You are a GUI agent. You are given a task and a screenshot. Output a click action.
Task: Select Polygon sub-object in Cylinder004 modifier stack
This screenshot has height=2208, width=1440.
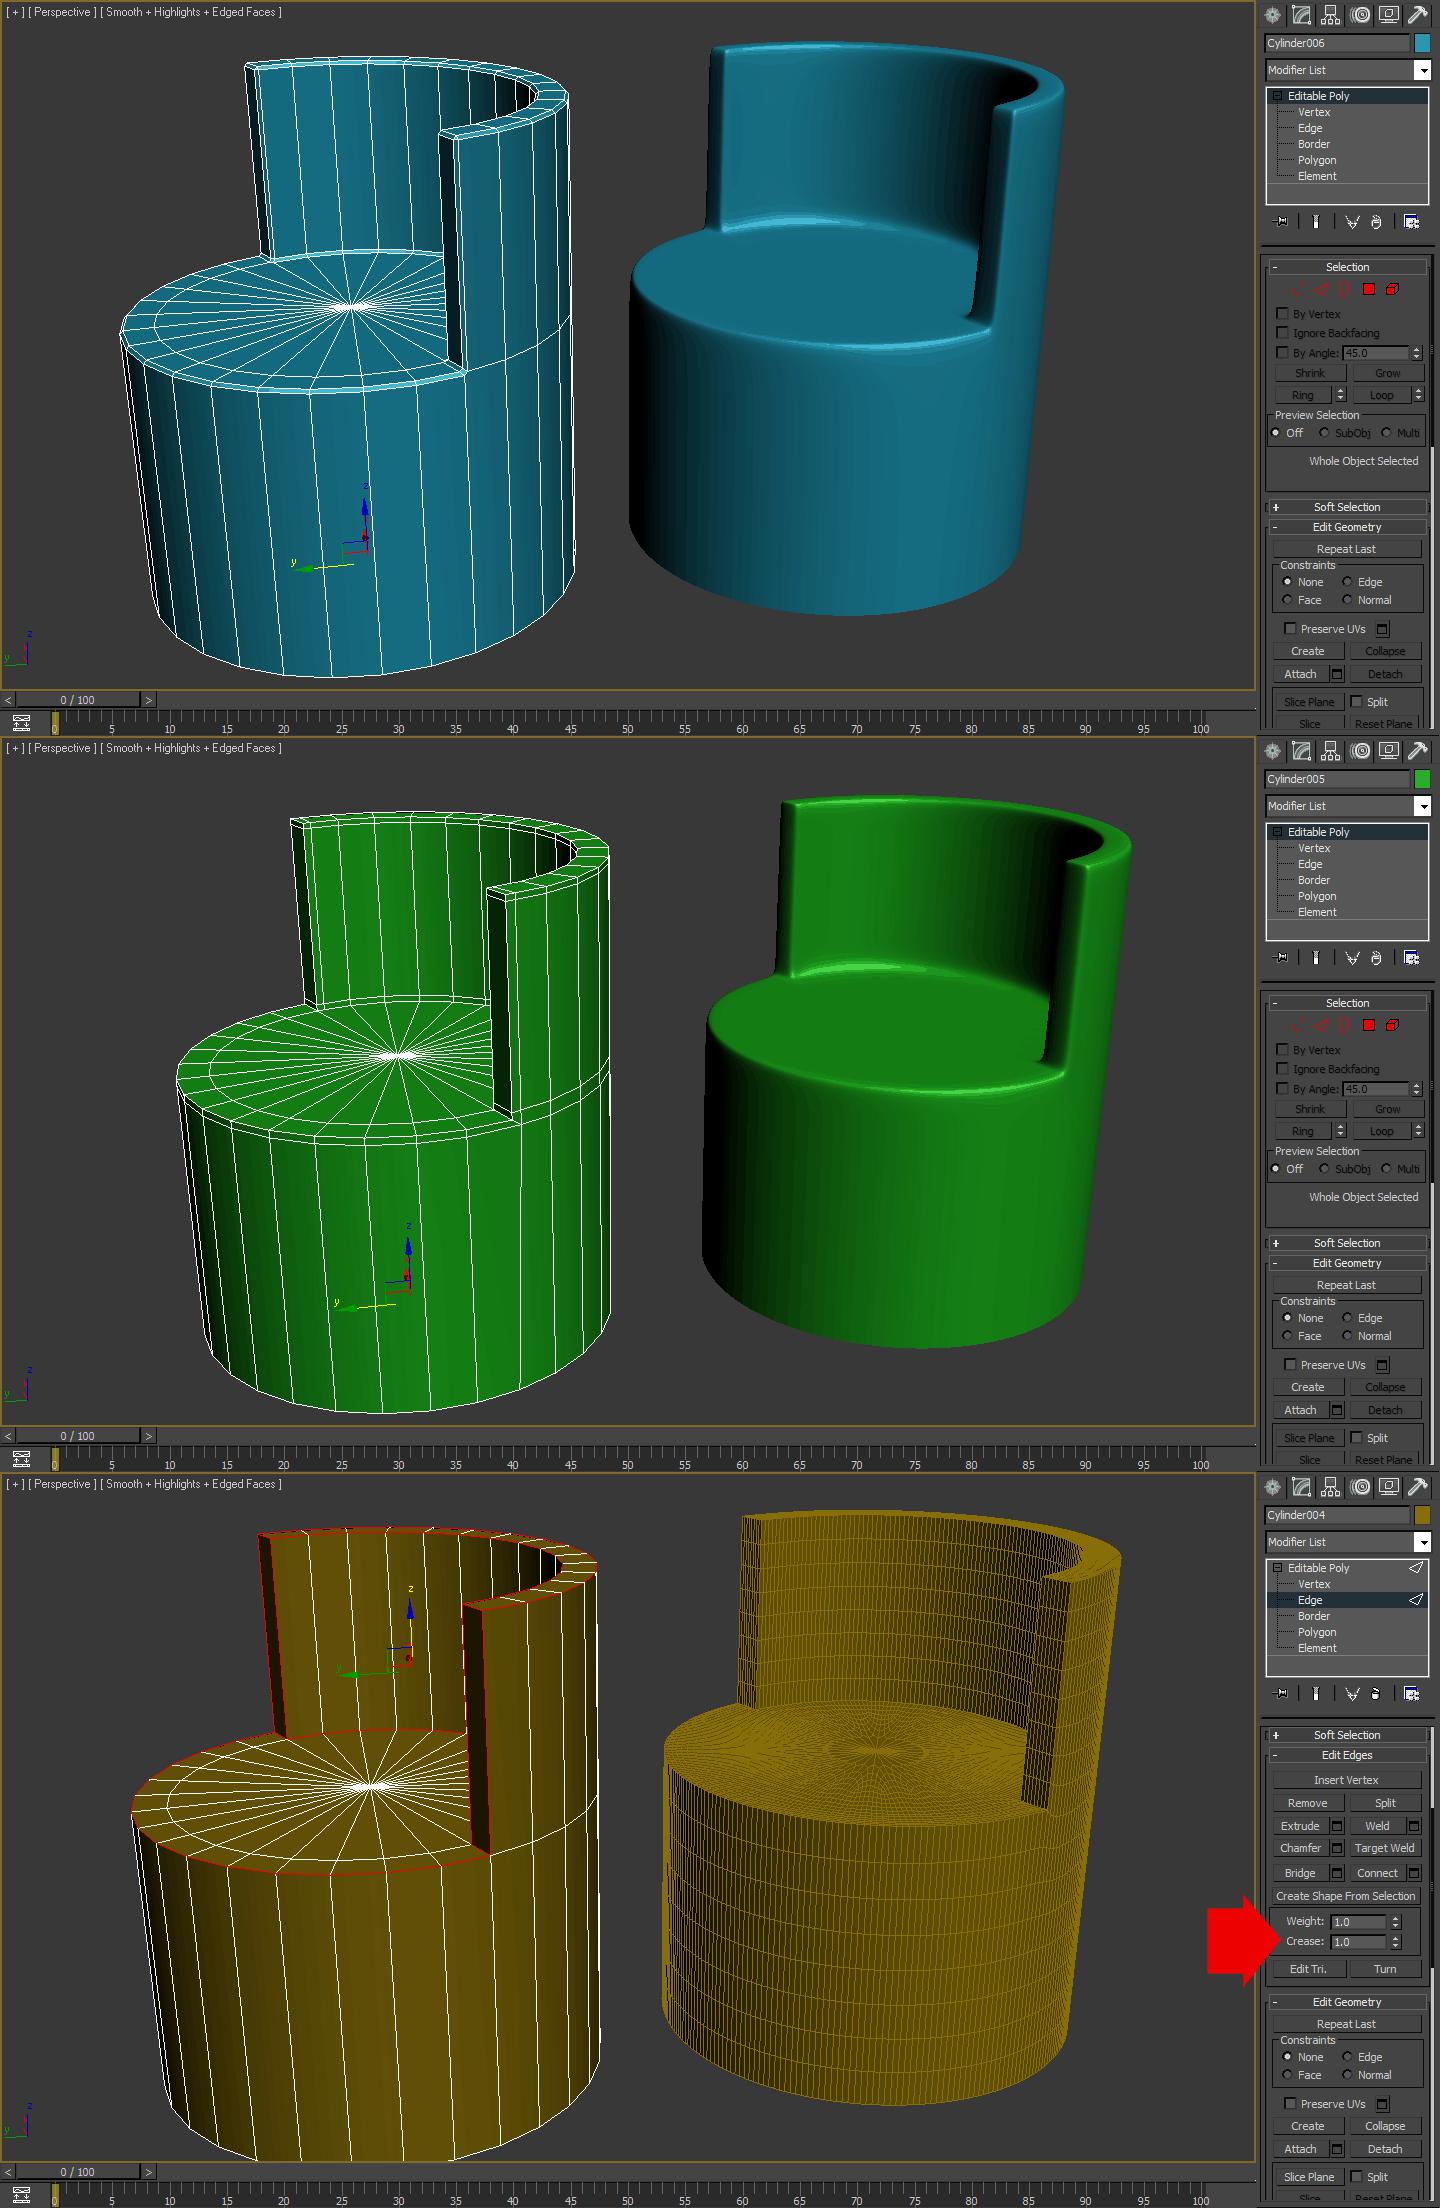[1317, 1632]
